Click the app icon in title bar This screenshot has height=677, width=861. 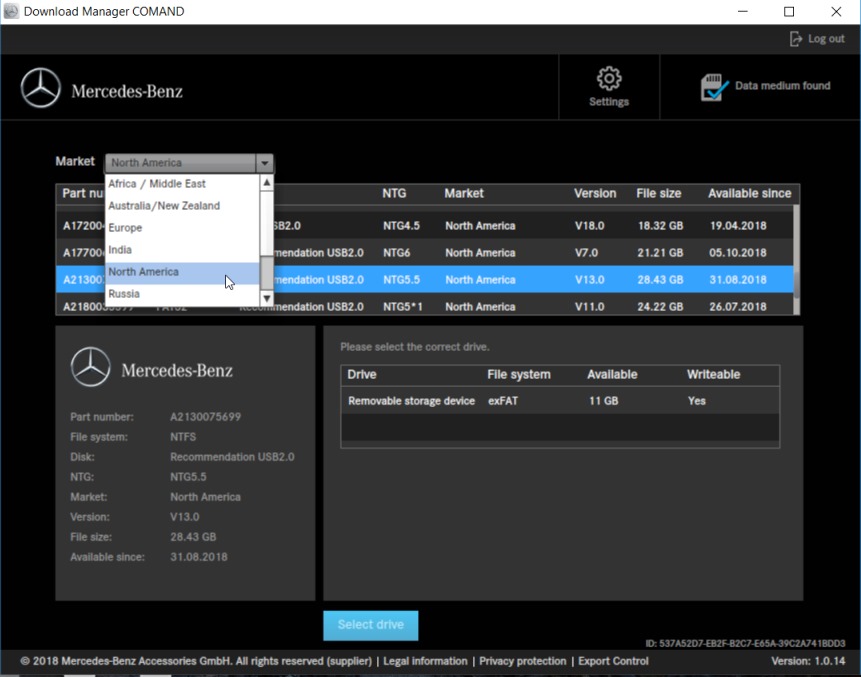11,12
